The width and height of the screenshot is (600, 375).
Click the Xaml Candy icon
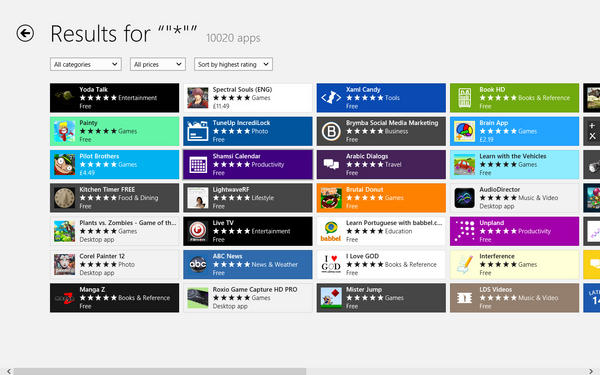[331, 98]
